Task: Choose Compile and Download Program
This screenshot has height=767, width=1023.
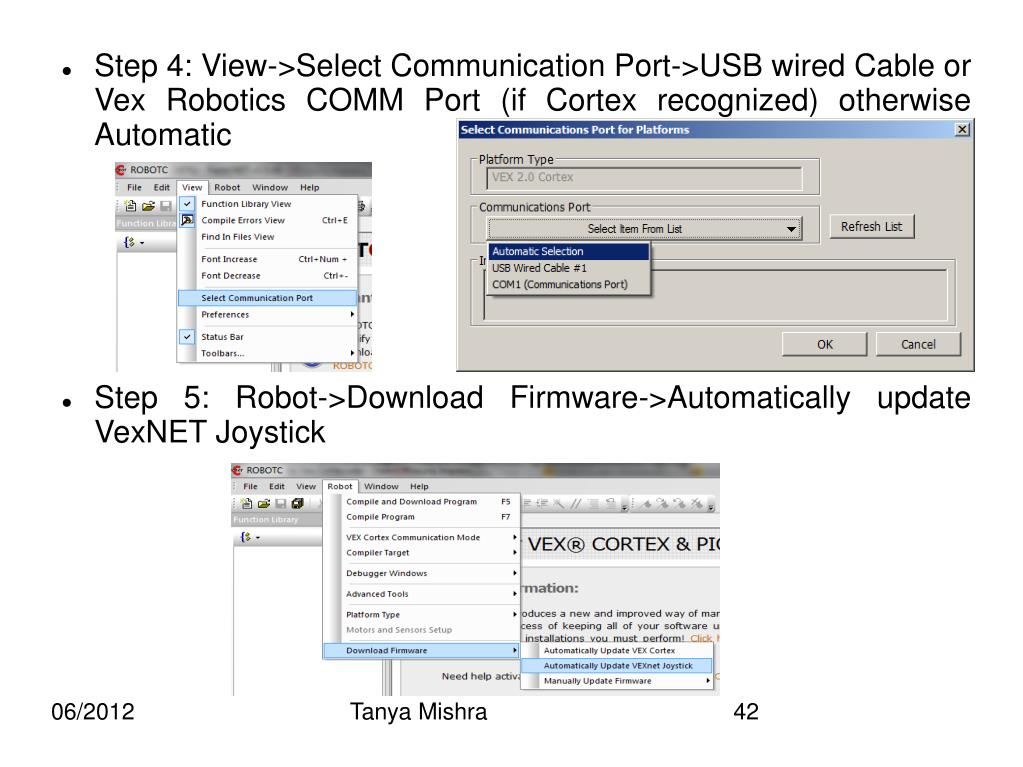Action: (x=421, y=502)
